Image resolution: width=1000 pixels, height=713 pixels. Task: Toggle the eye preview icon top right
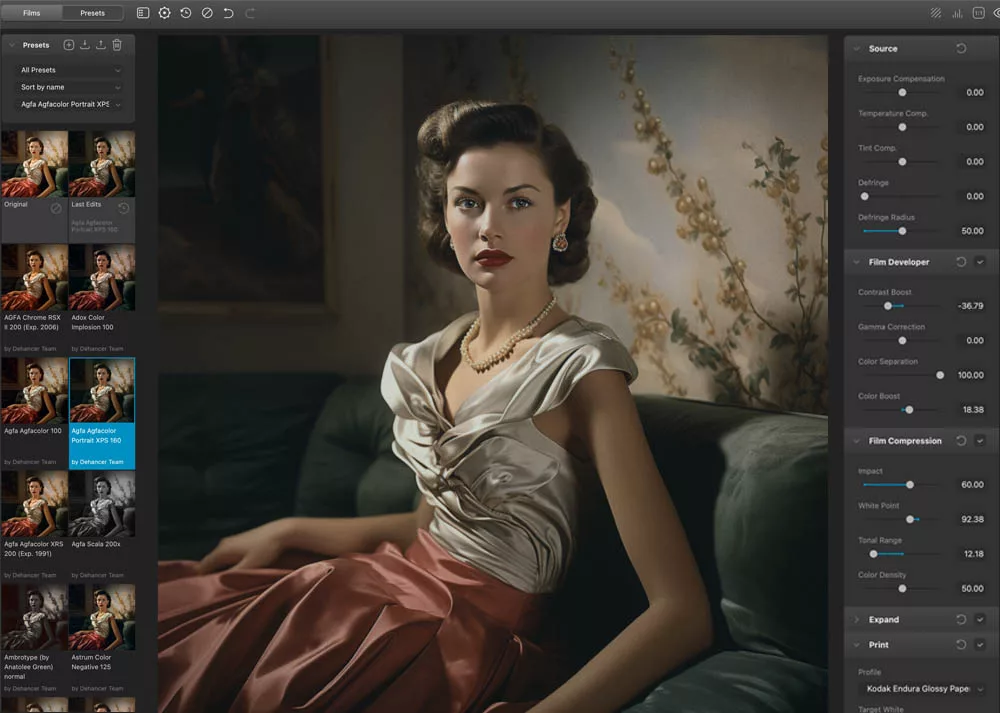997,13
